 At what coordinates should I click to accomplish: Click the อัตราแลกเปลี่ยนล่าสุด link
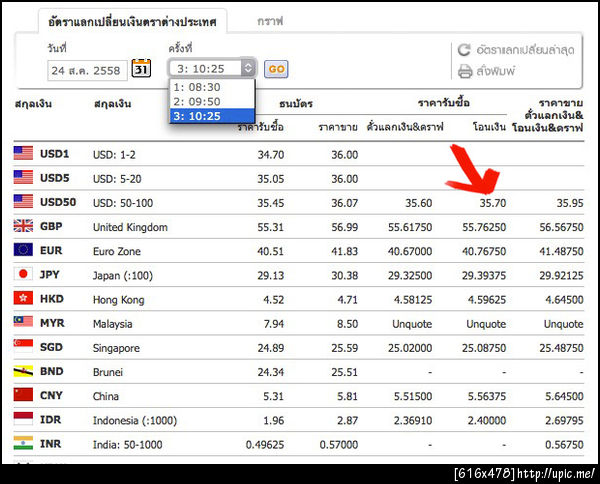525,50
